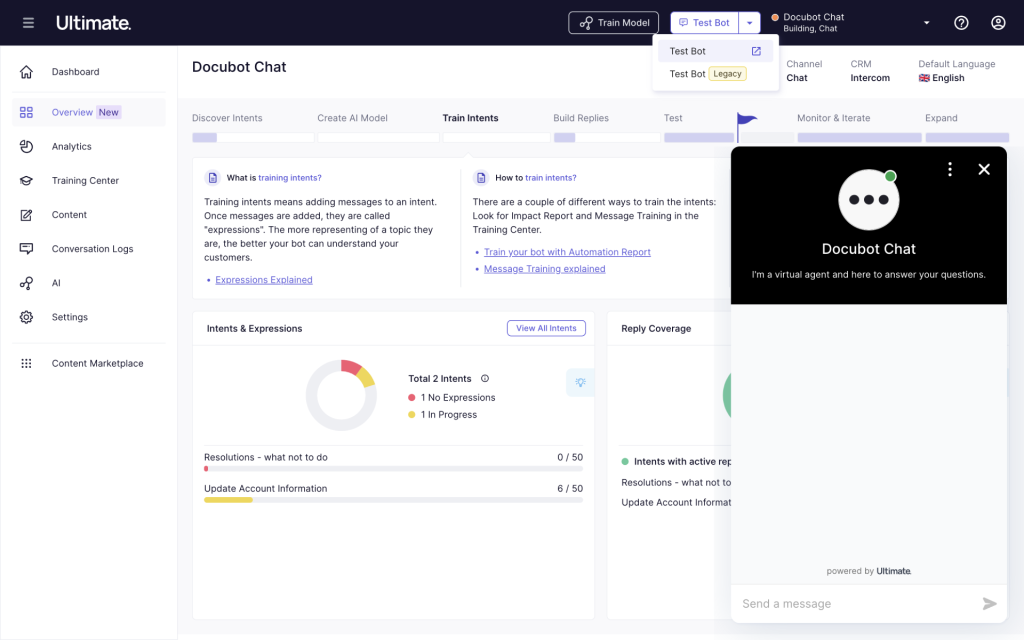Click the Channel Chat value
This screenshot has width=1024, height=640.
(x=797, y=78)
